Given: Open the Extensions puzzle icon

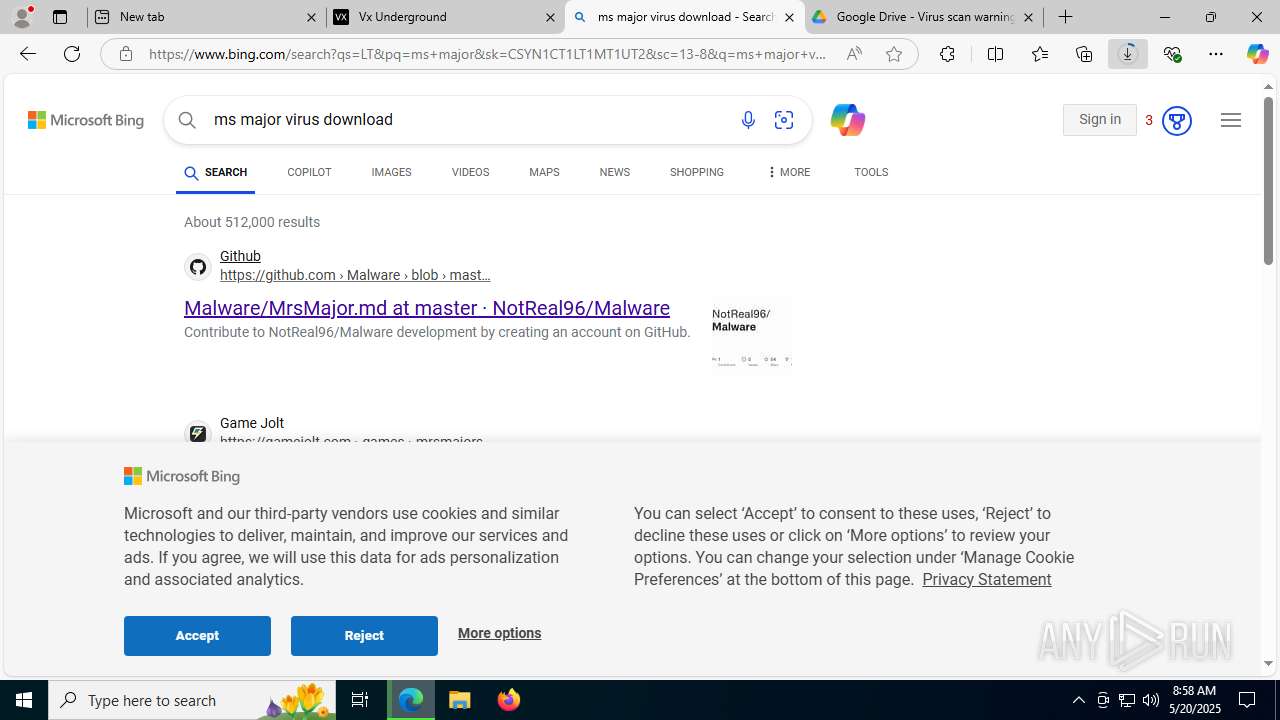Looking at the screenshot, I should pos(947,54).
